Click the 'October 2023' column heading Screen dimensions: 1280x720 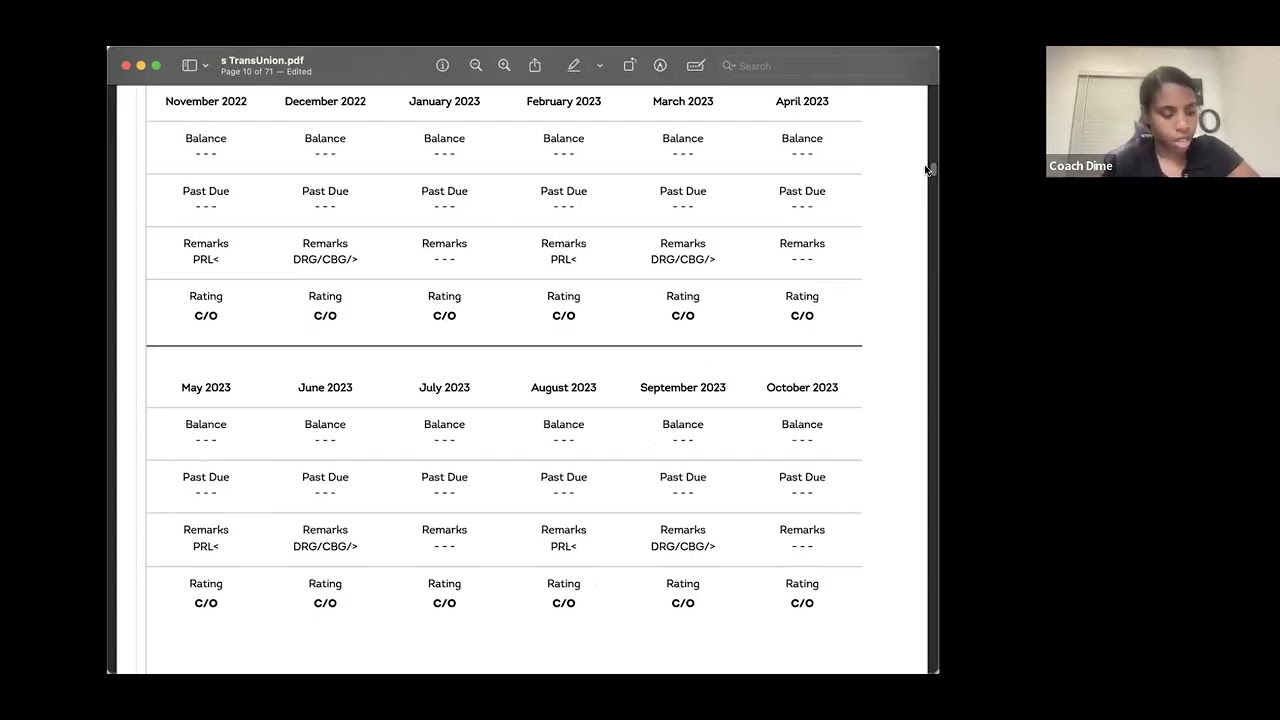tap(802, 387)
